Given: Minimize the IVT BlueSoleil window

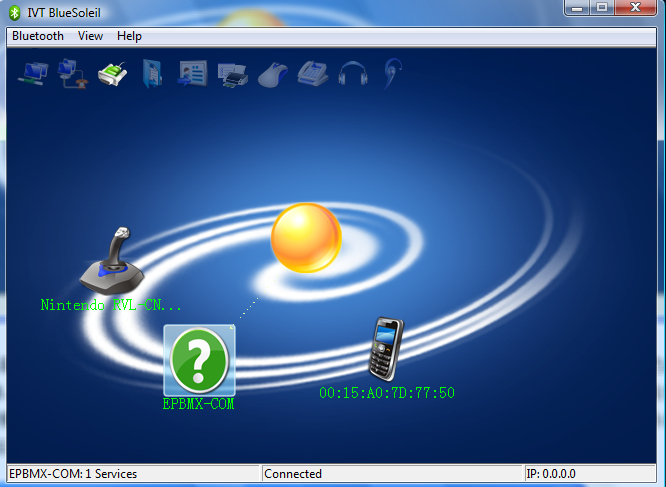Looking at the screenshot, I should point(577,8).
